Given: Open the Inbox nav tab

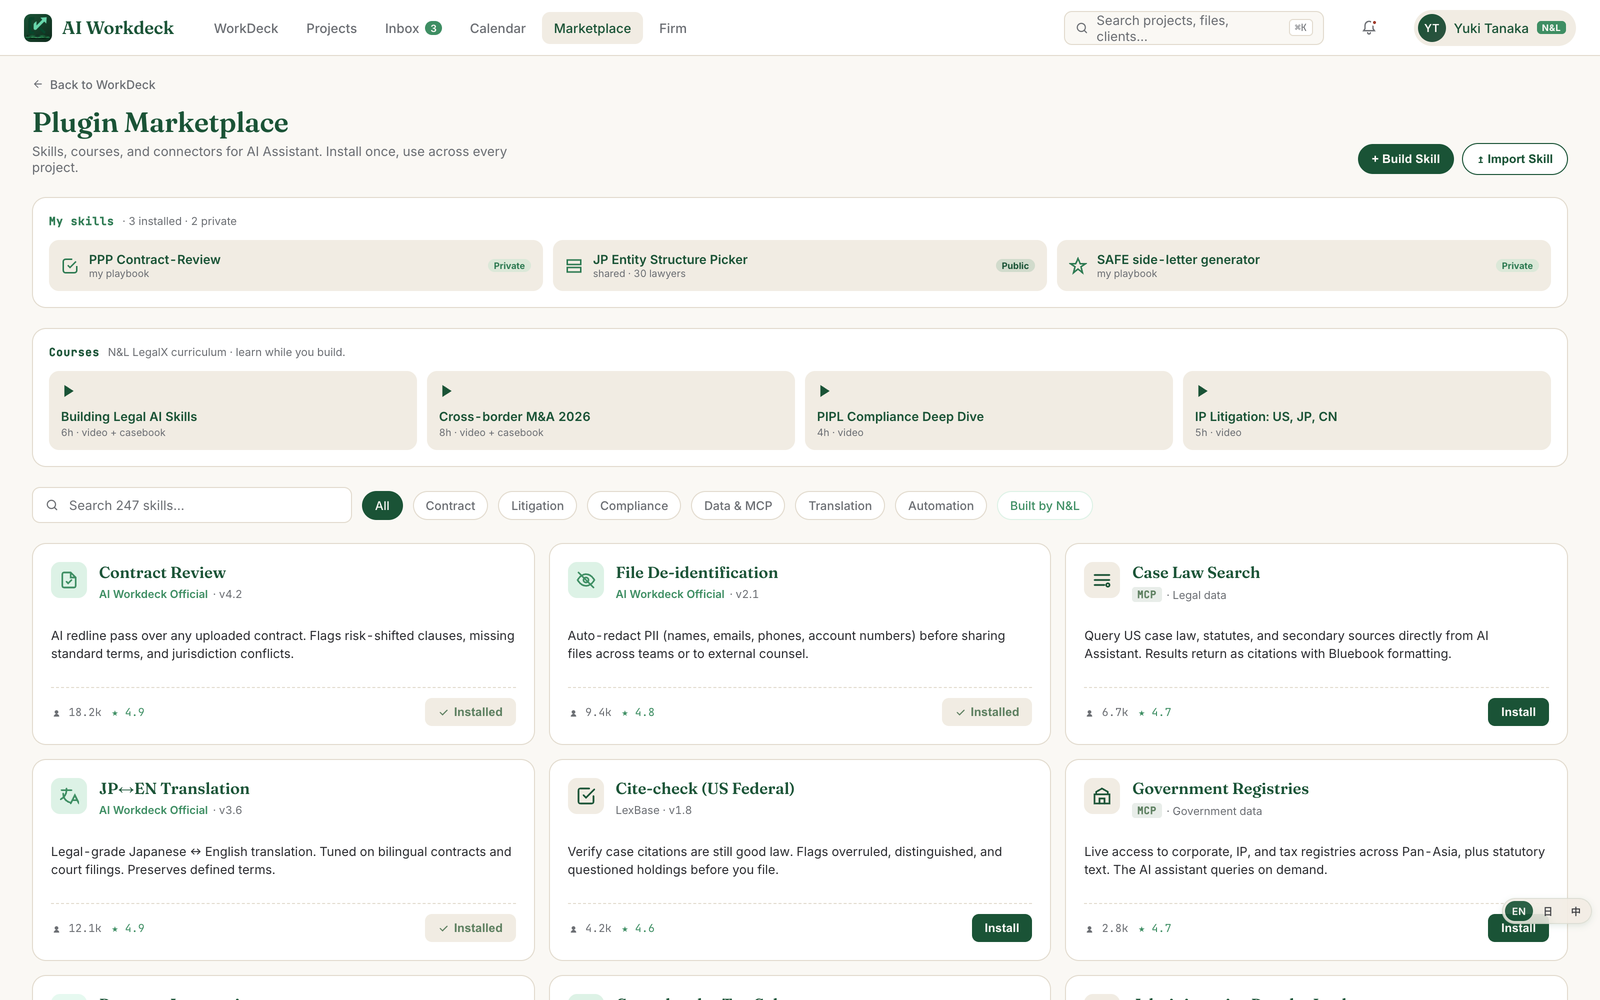Looking at the screenshot, I should click(x=413, y=28).
